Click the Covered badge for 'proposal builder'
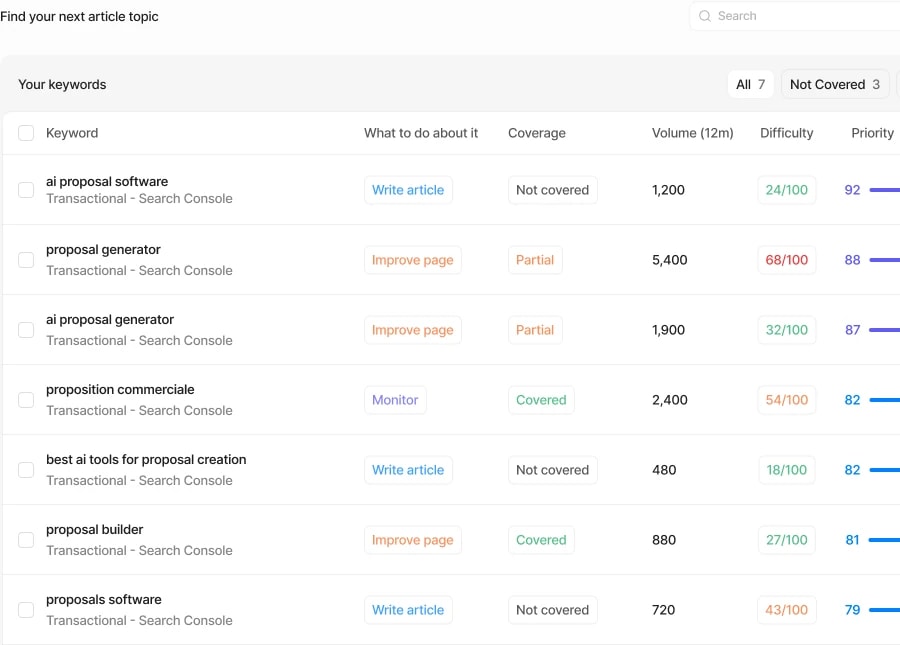The image size is (900, 645). pyautogui.click(x=541, y=540)
